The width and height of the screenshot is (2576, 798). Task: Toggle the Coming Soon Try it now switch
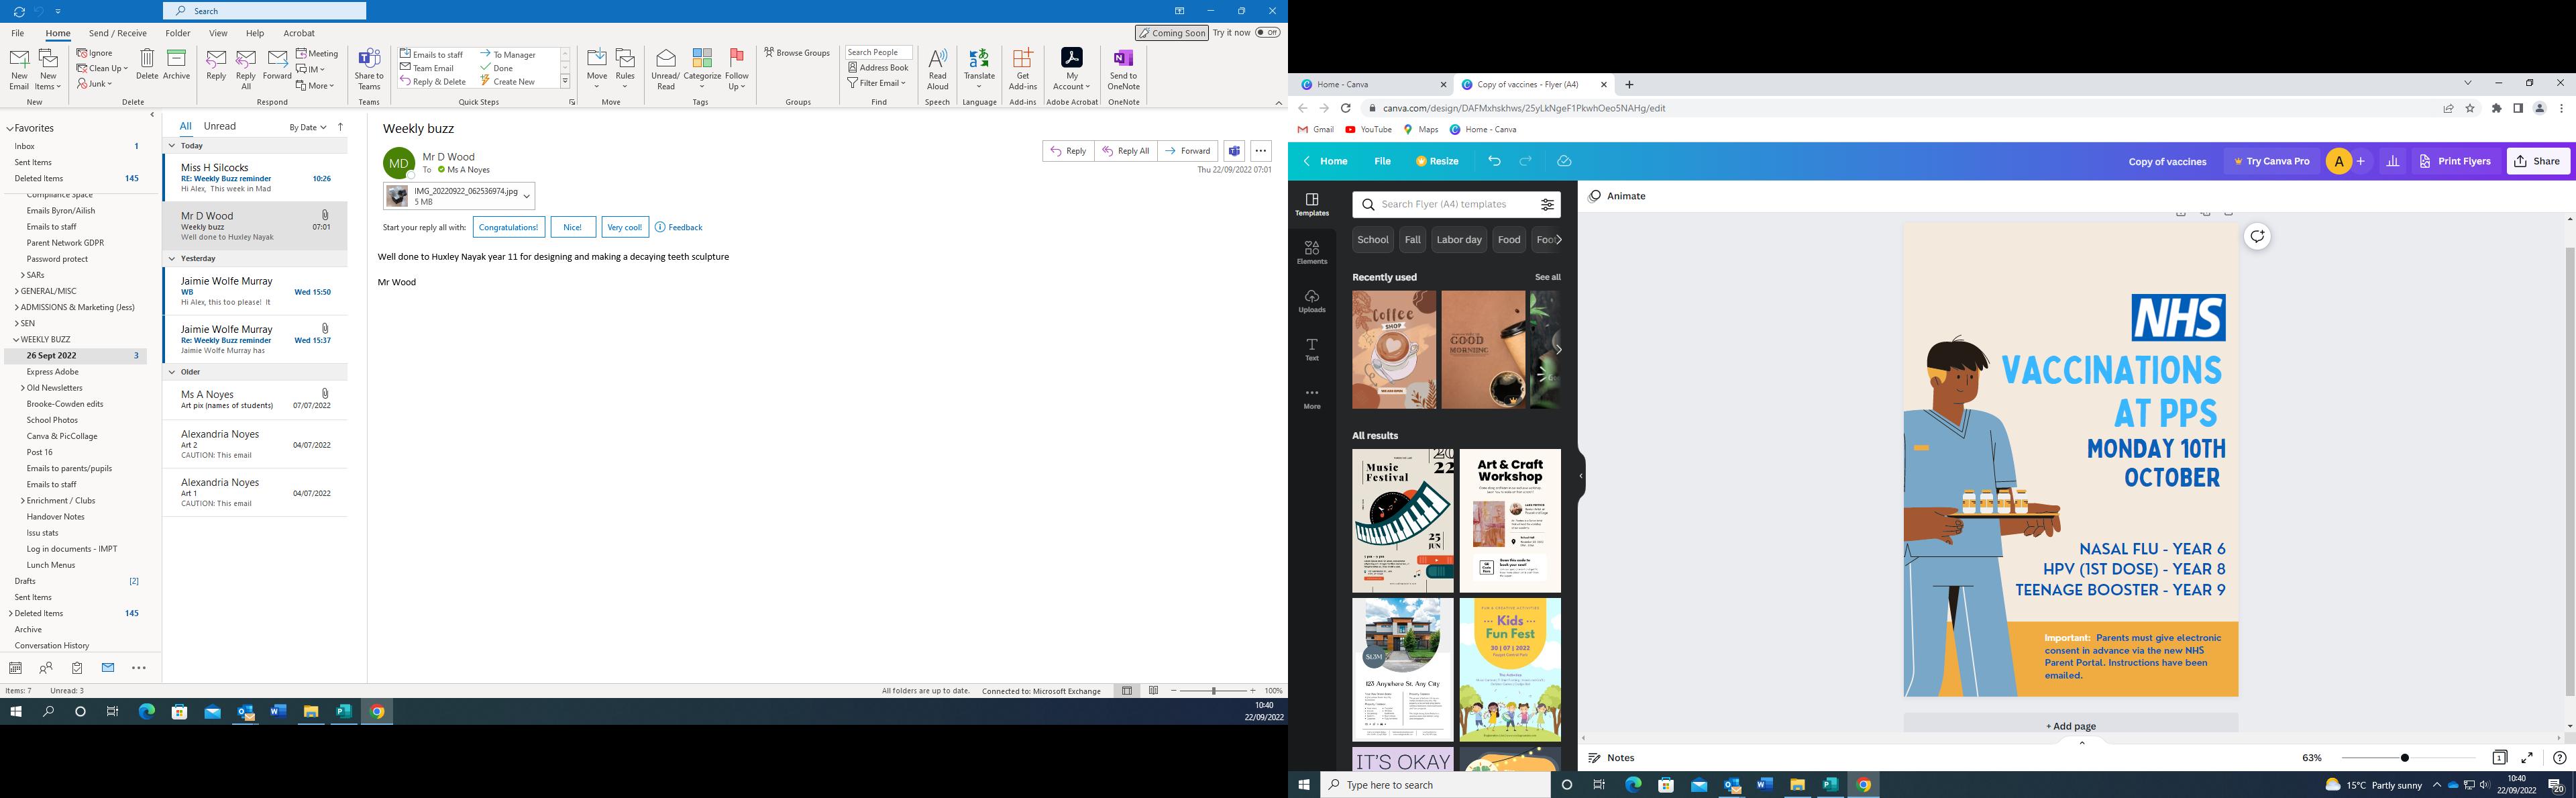coord(1267,33)
